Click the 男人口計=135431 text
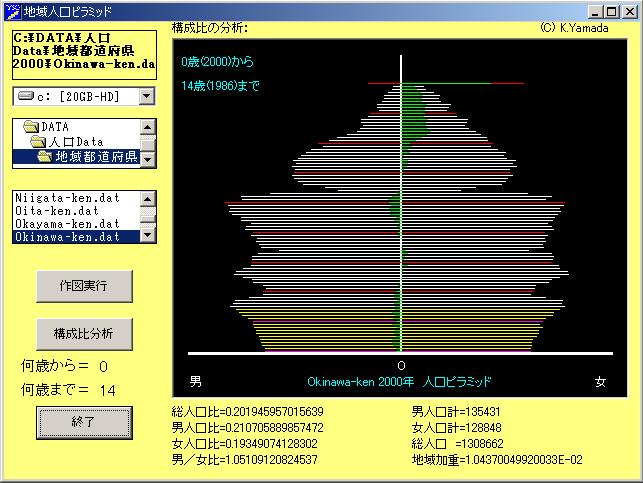 pos(456,412)
